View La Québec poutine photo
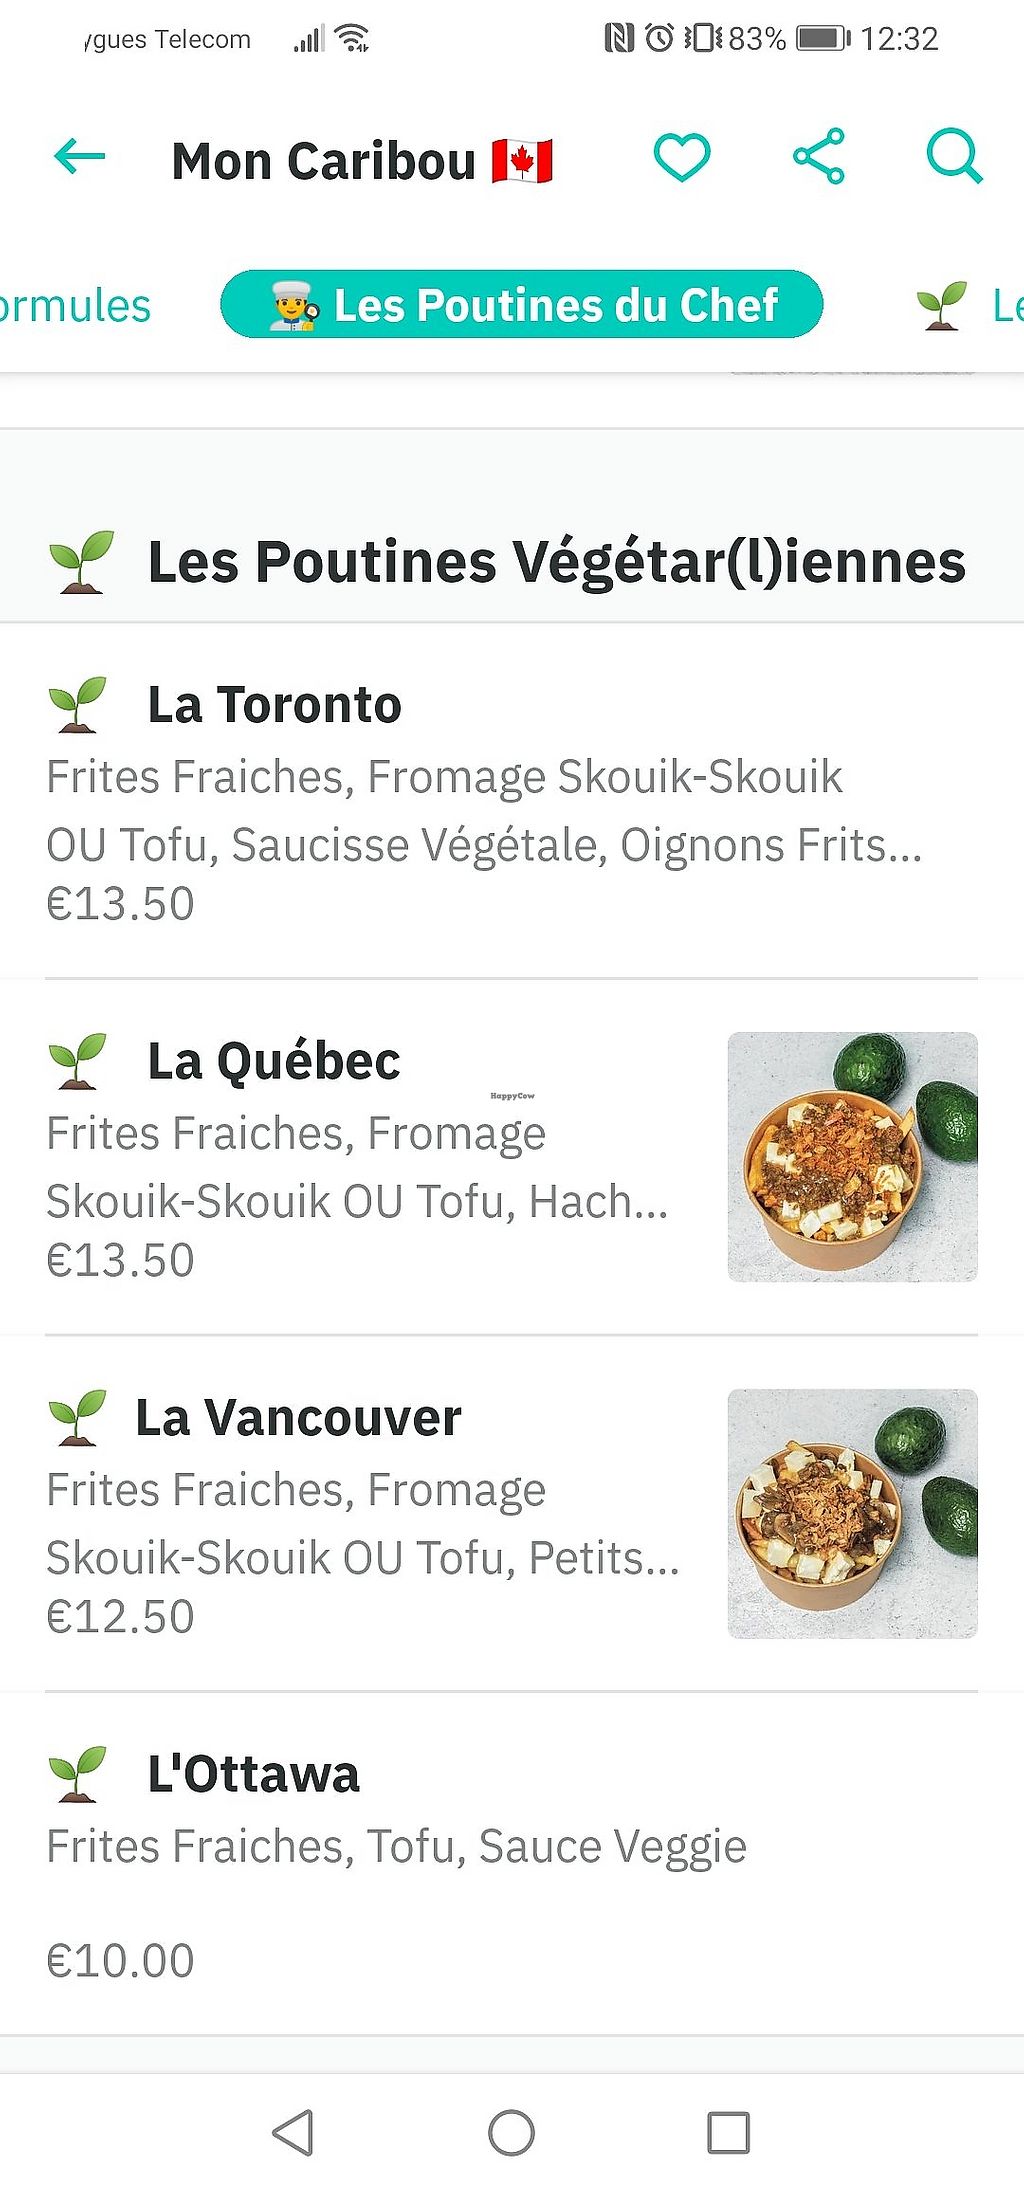Screen dimensions: 1024x2192 click(852, 1157)
